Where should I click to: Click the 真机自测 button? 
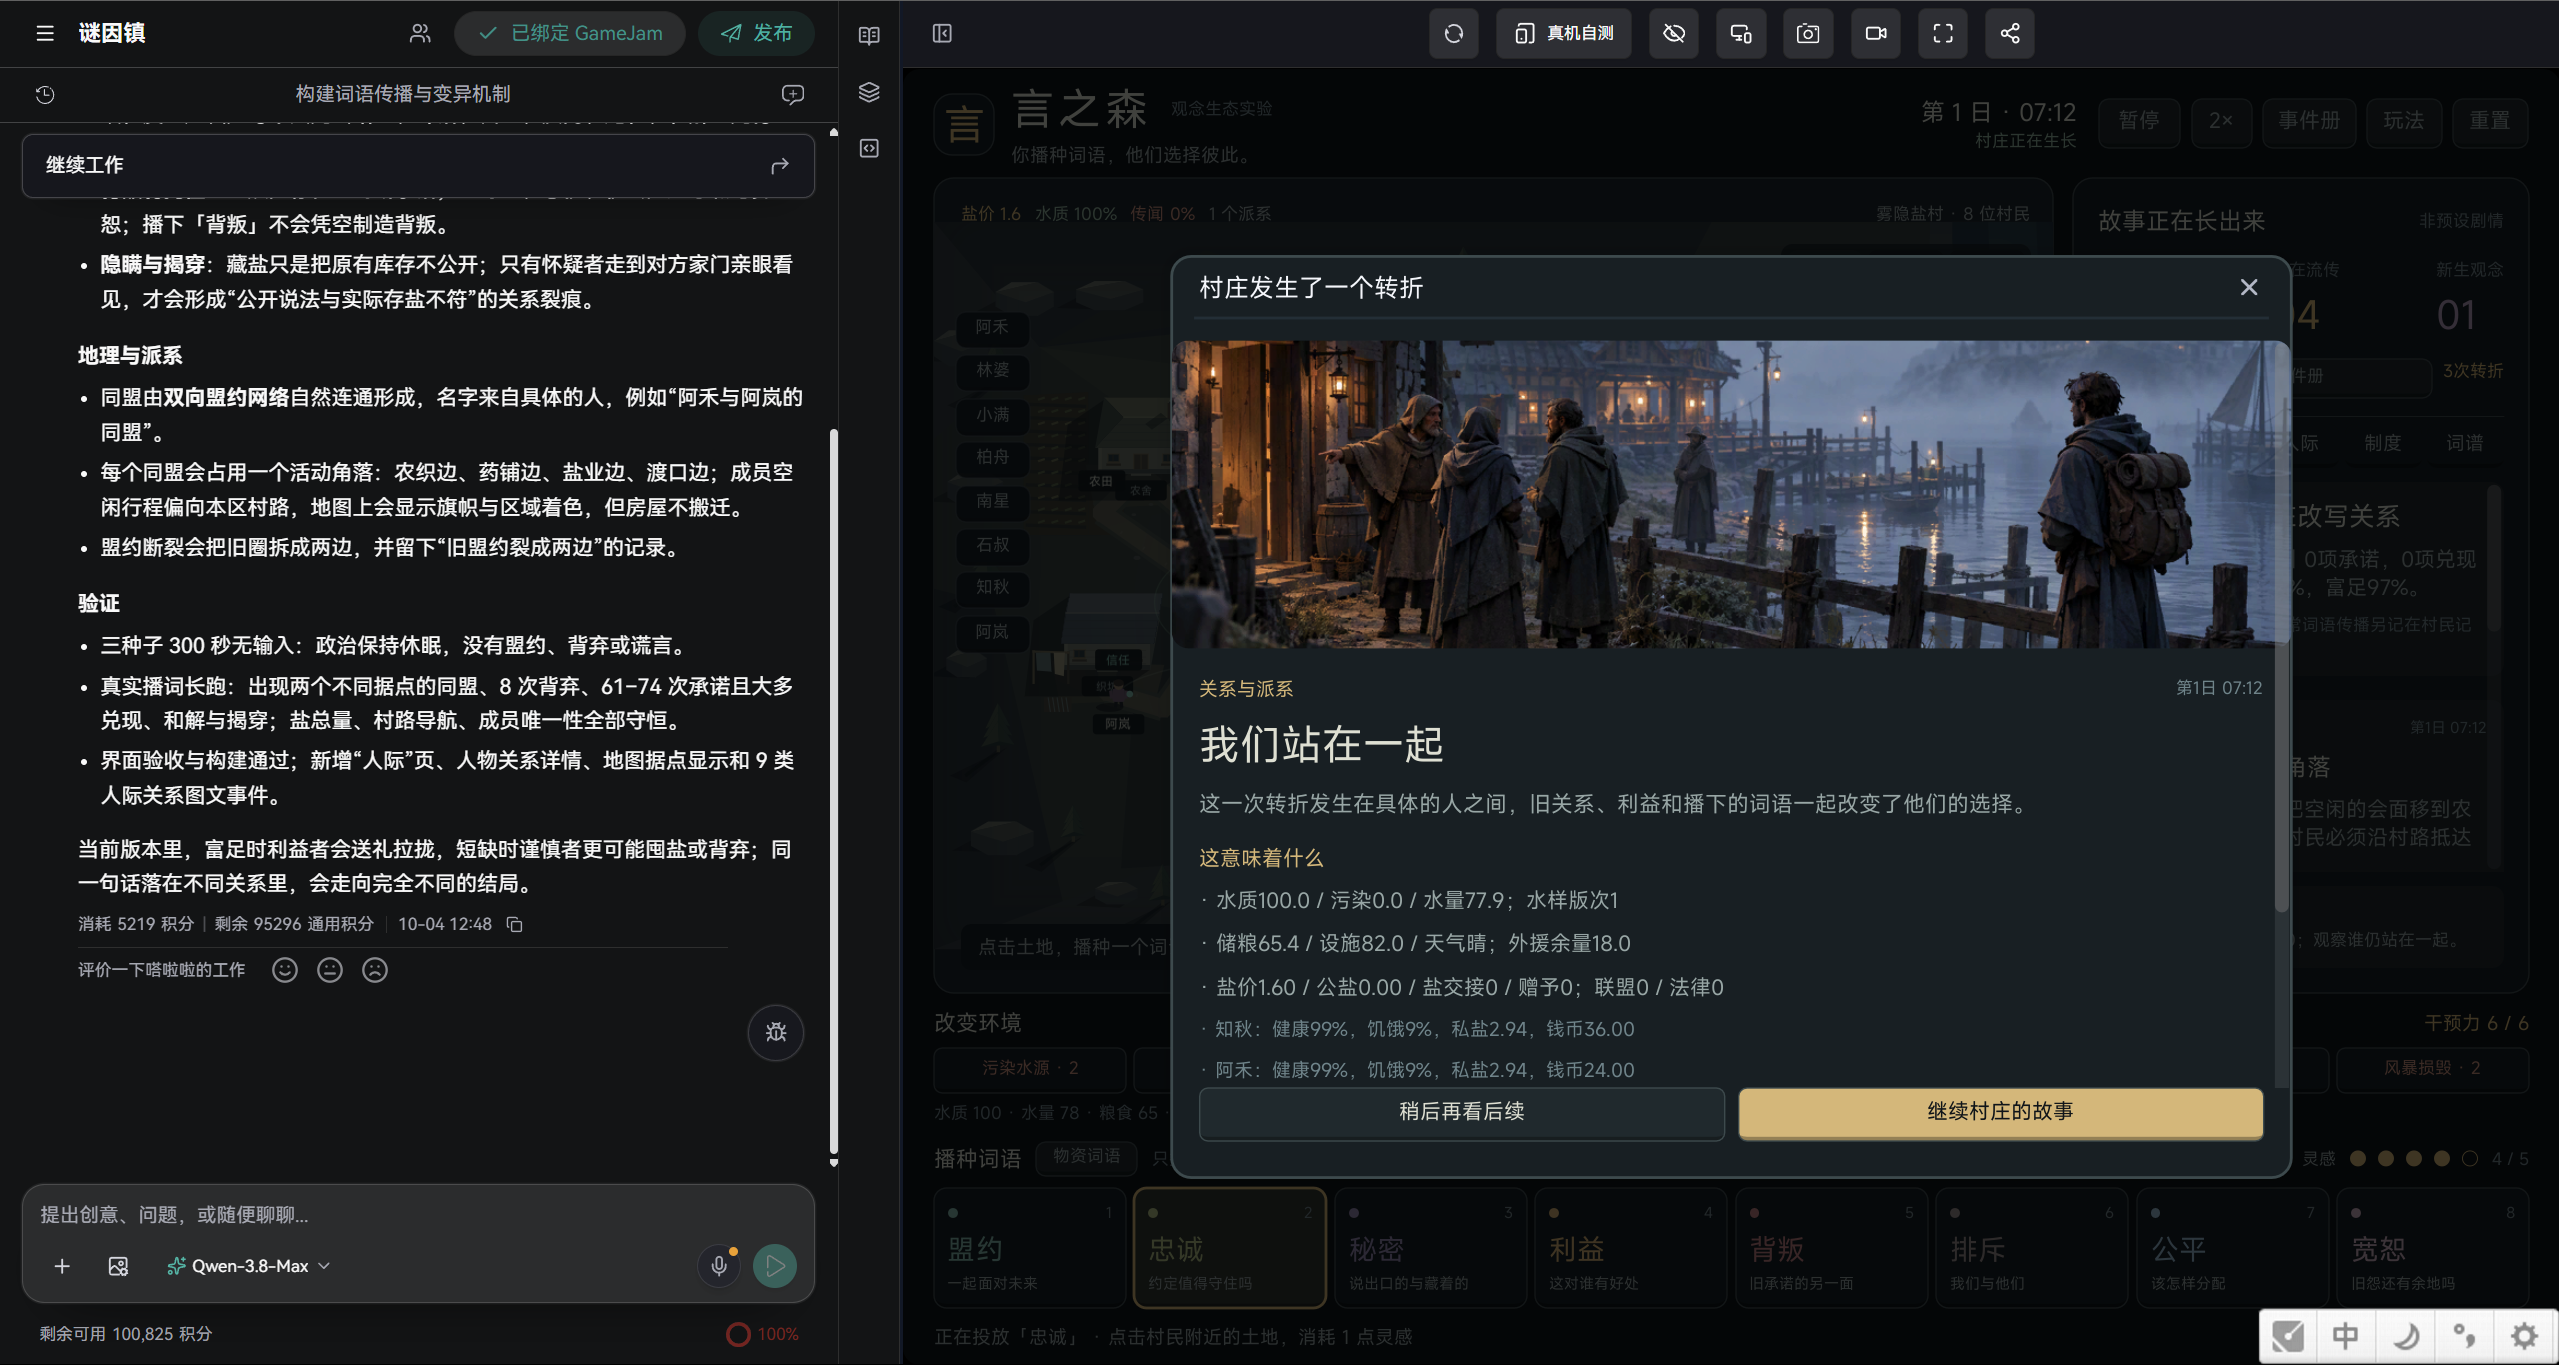[1564, 33]
